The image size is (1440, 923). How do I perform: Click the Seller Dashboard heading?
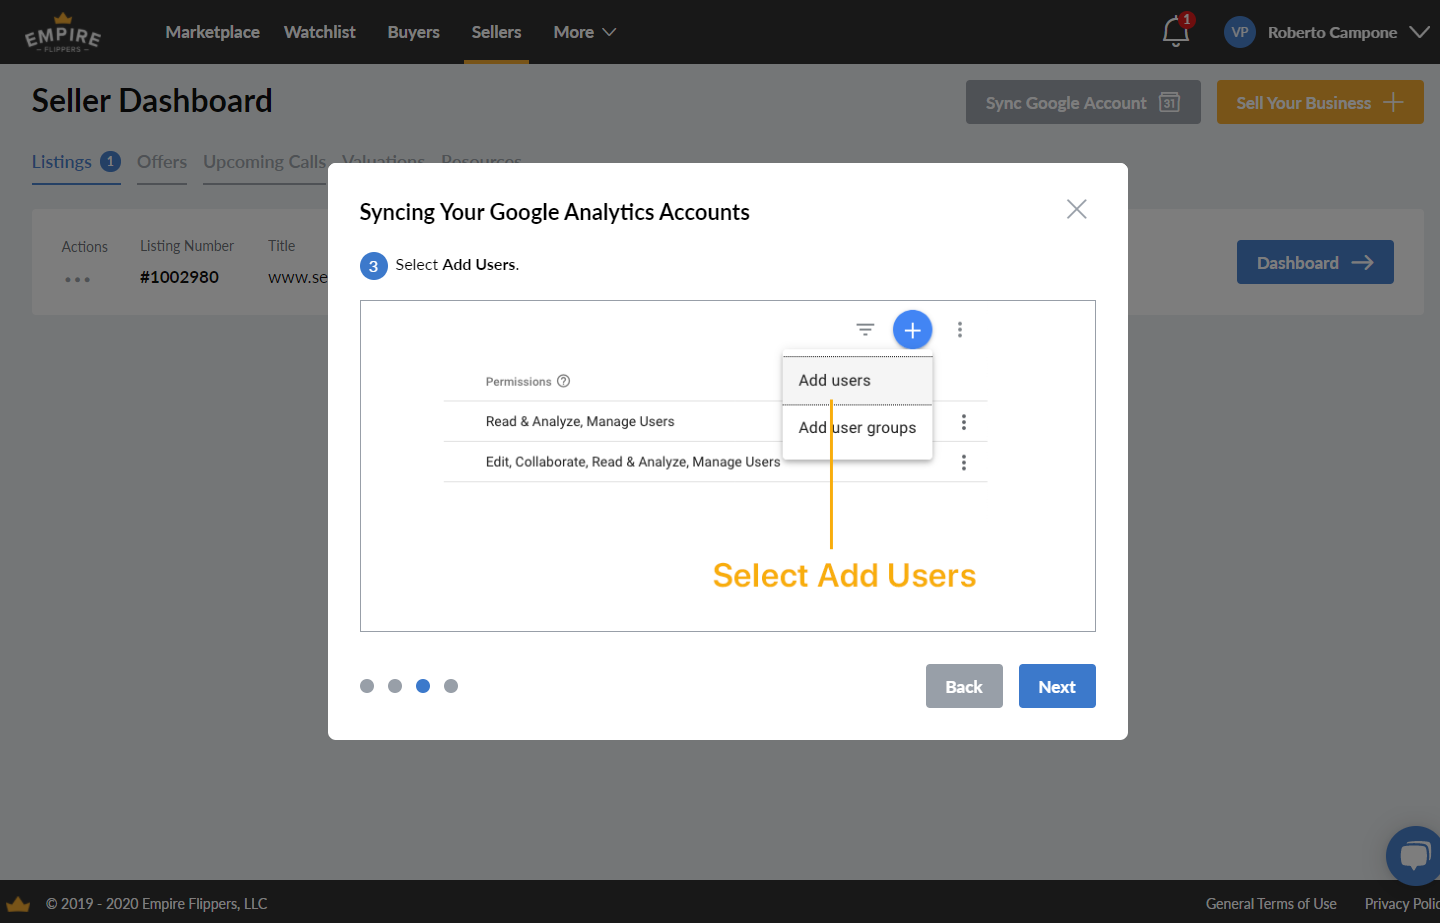pos(152,101)
